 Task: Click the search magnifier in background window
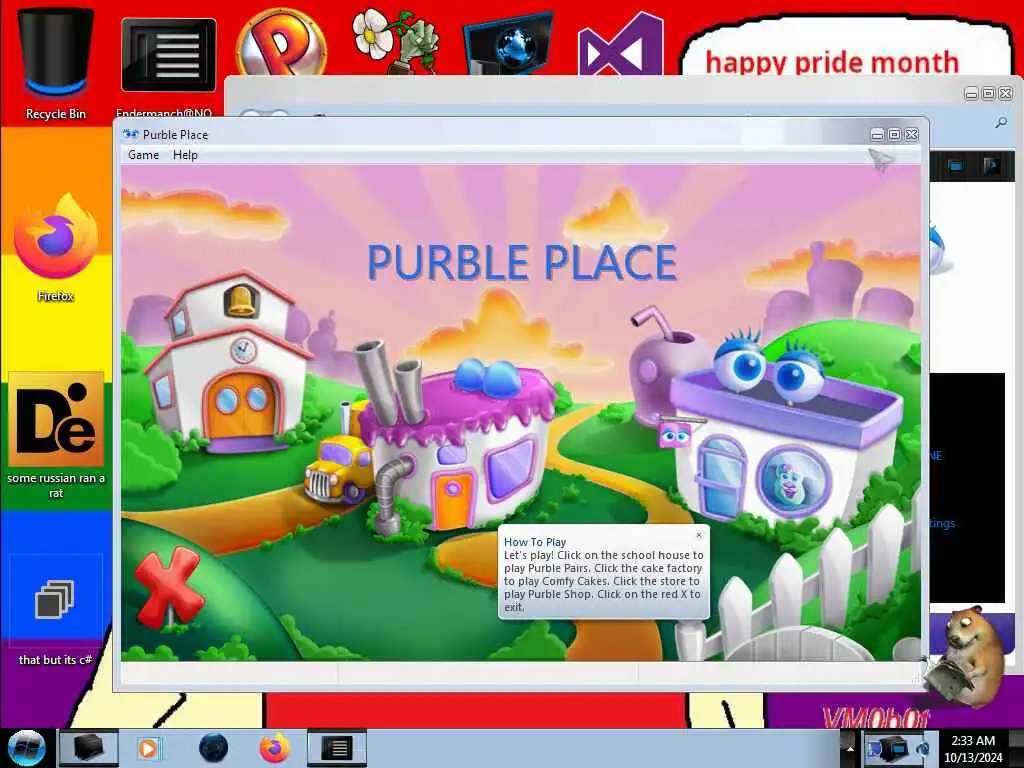click(x=1001, y=122)
